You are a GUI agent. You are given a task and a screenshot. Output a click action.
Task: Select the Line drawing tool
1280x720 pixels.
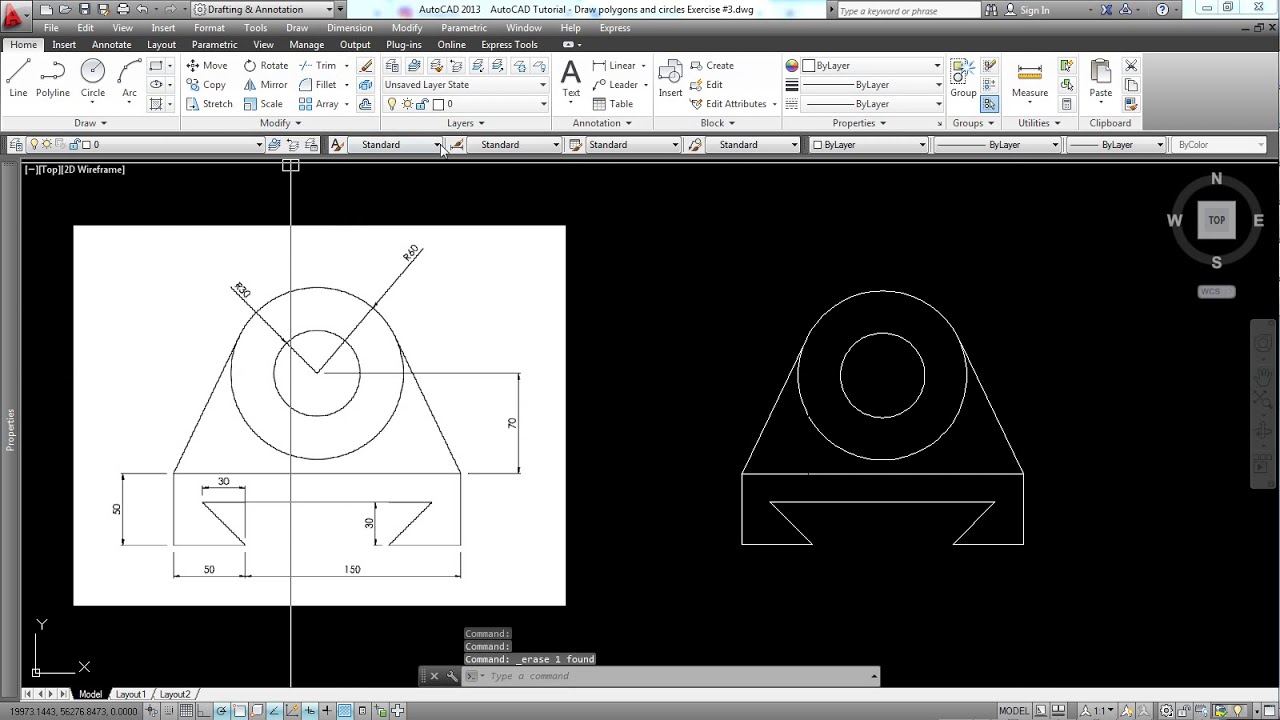18,78
